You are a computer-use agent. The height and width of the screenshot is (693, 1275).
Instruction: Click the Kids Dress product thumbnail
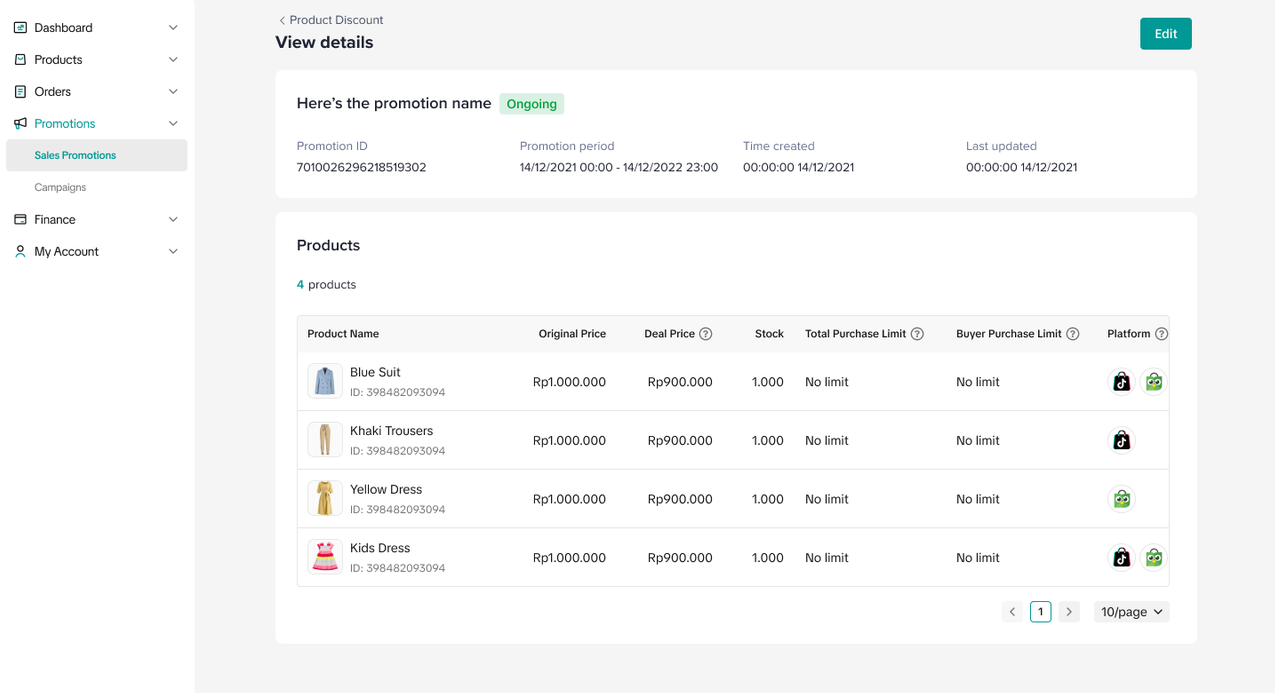tap(325, 558)
